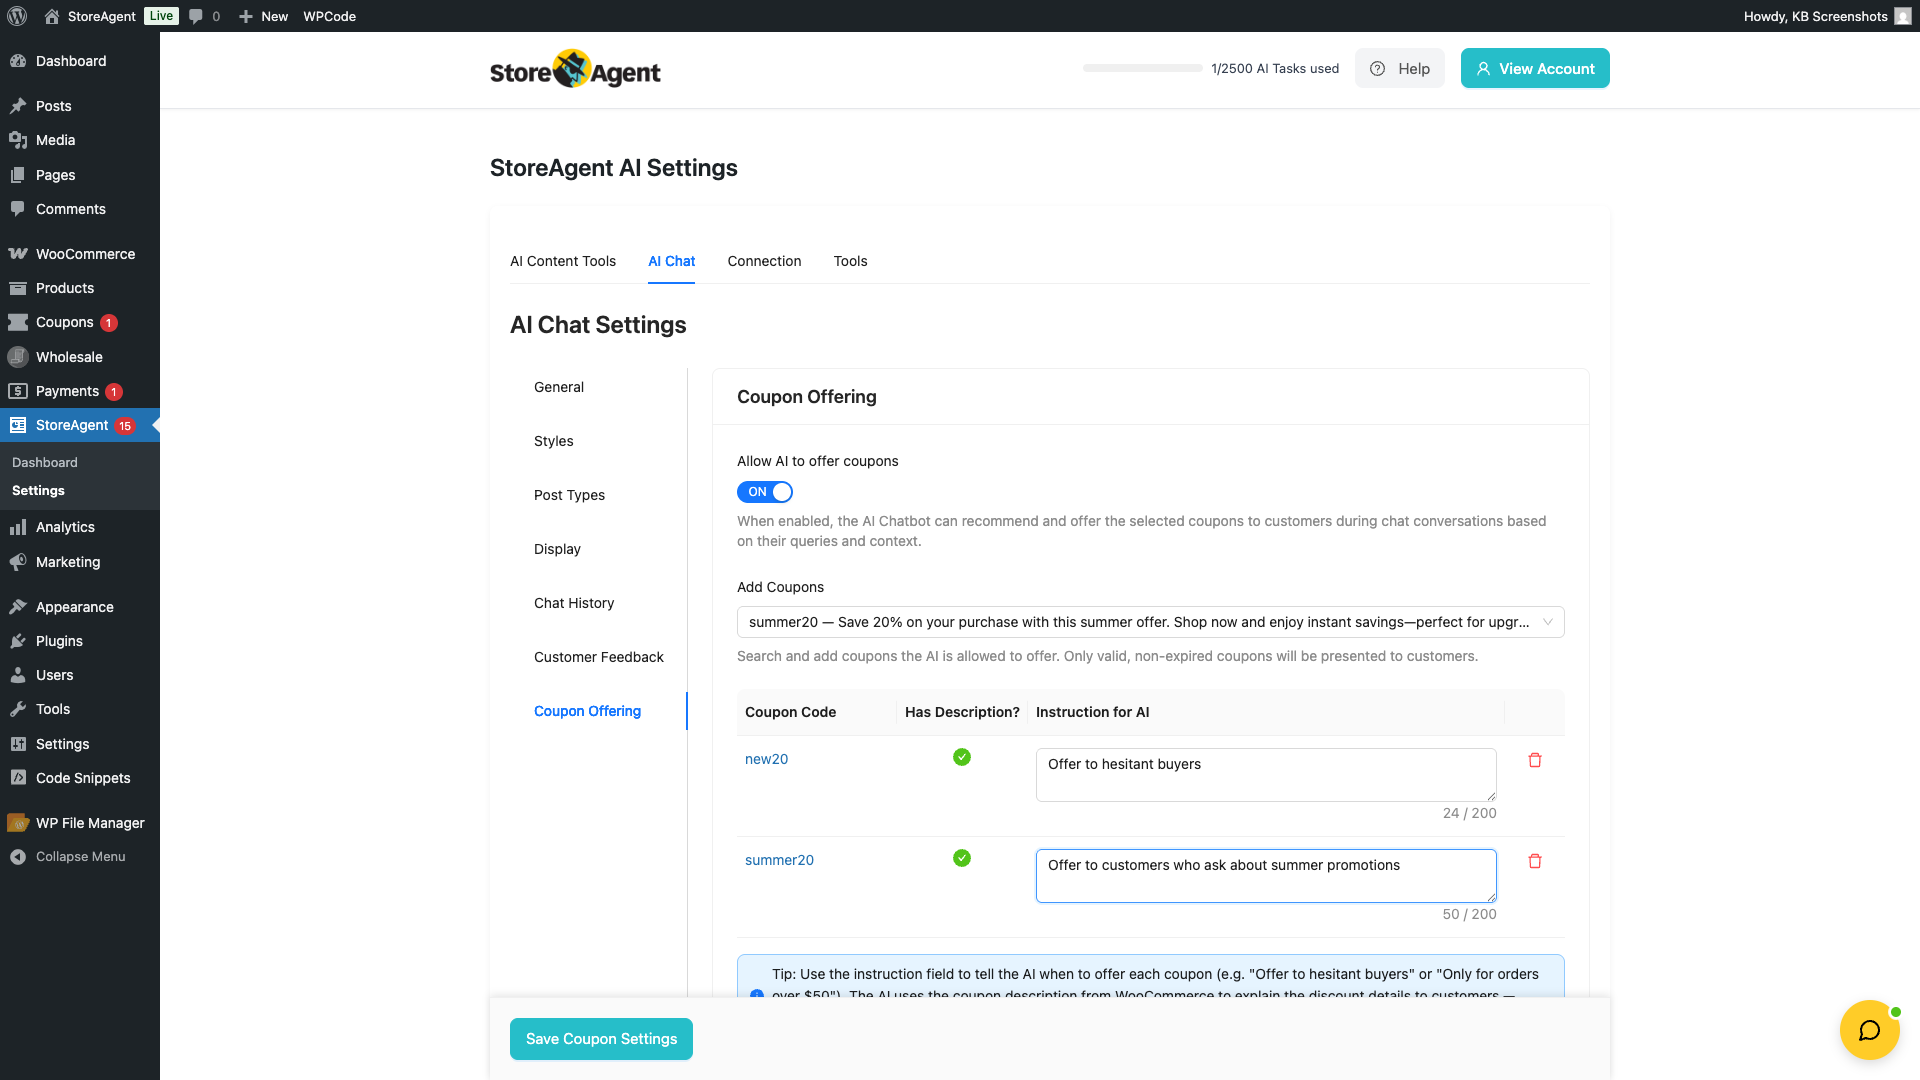Screen dimensions: 1920x1080
Task: Turn off Allow AI to offer coupons
Action: pos(765,492)
